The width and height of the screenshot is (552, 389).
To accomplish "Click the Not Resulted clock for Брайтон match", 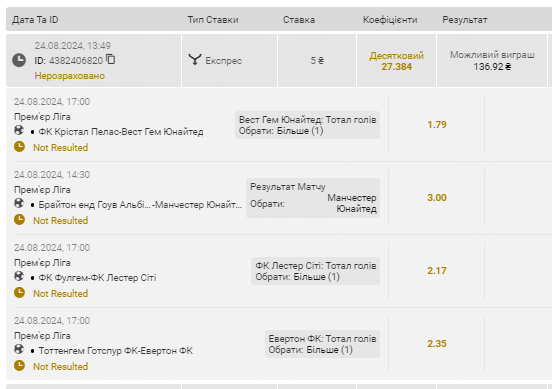I will tap(19, 220).
